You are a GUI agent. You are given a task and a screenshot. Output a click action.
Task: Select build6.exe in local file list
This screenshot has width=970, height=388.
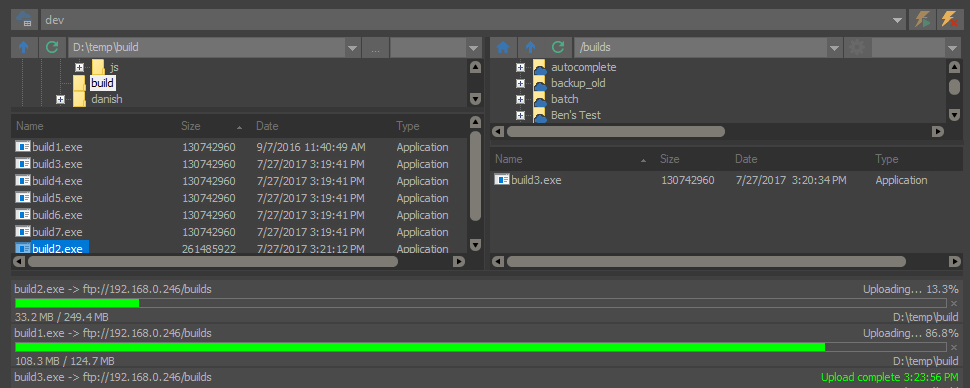tap(57, 215)
